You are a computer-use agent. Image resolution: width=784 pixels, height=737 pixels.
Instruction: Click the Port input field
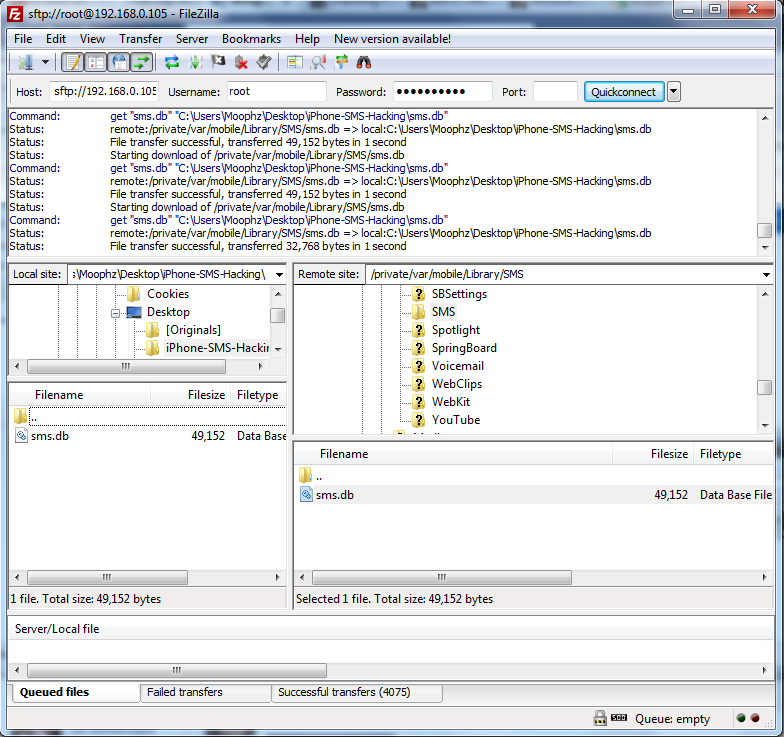tap(555, 92)
